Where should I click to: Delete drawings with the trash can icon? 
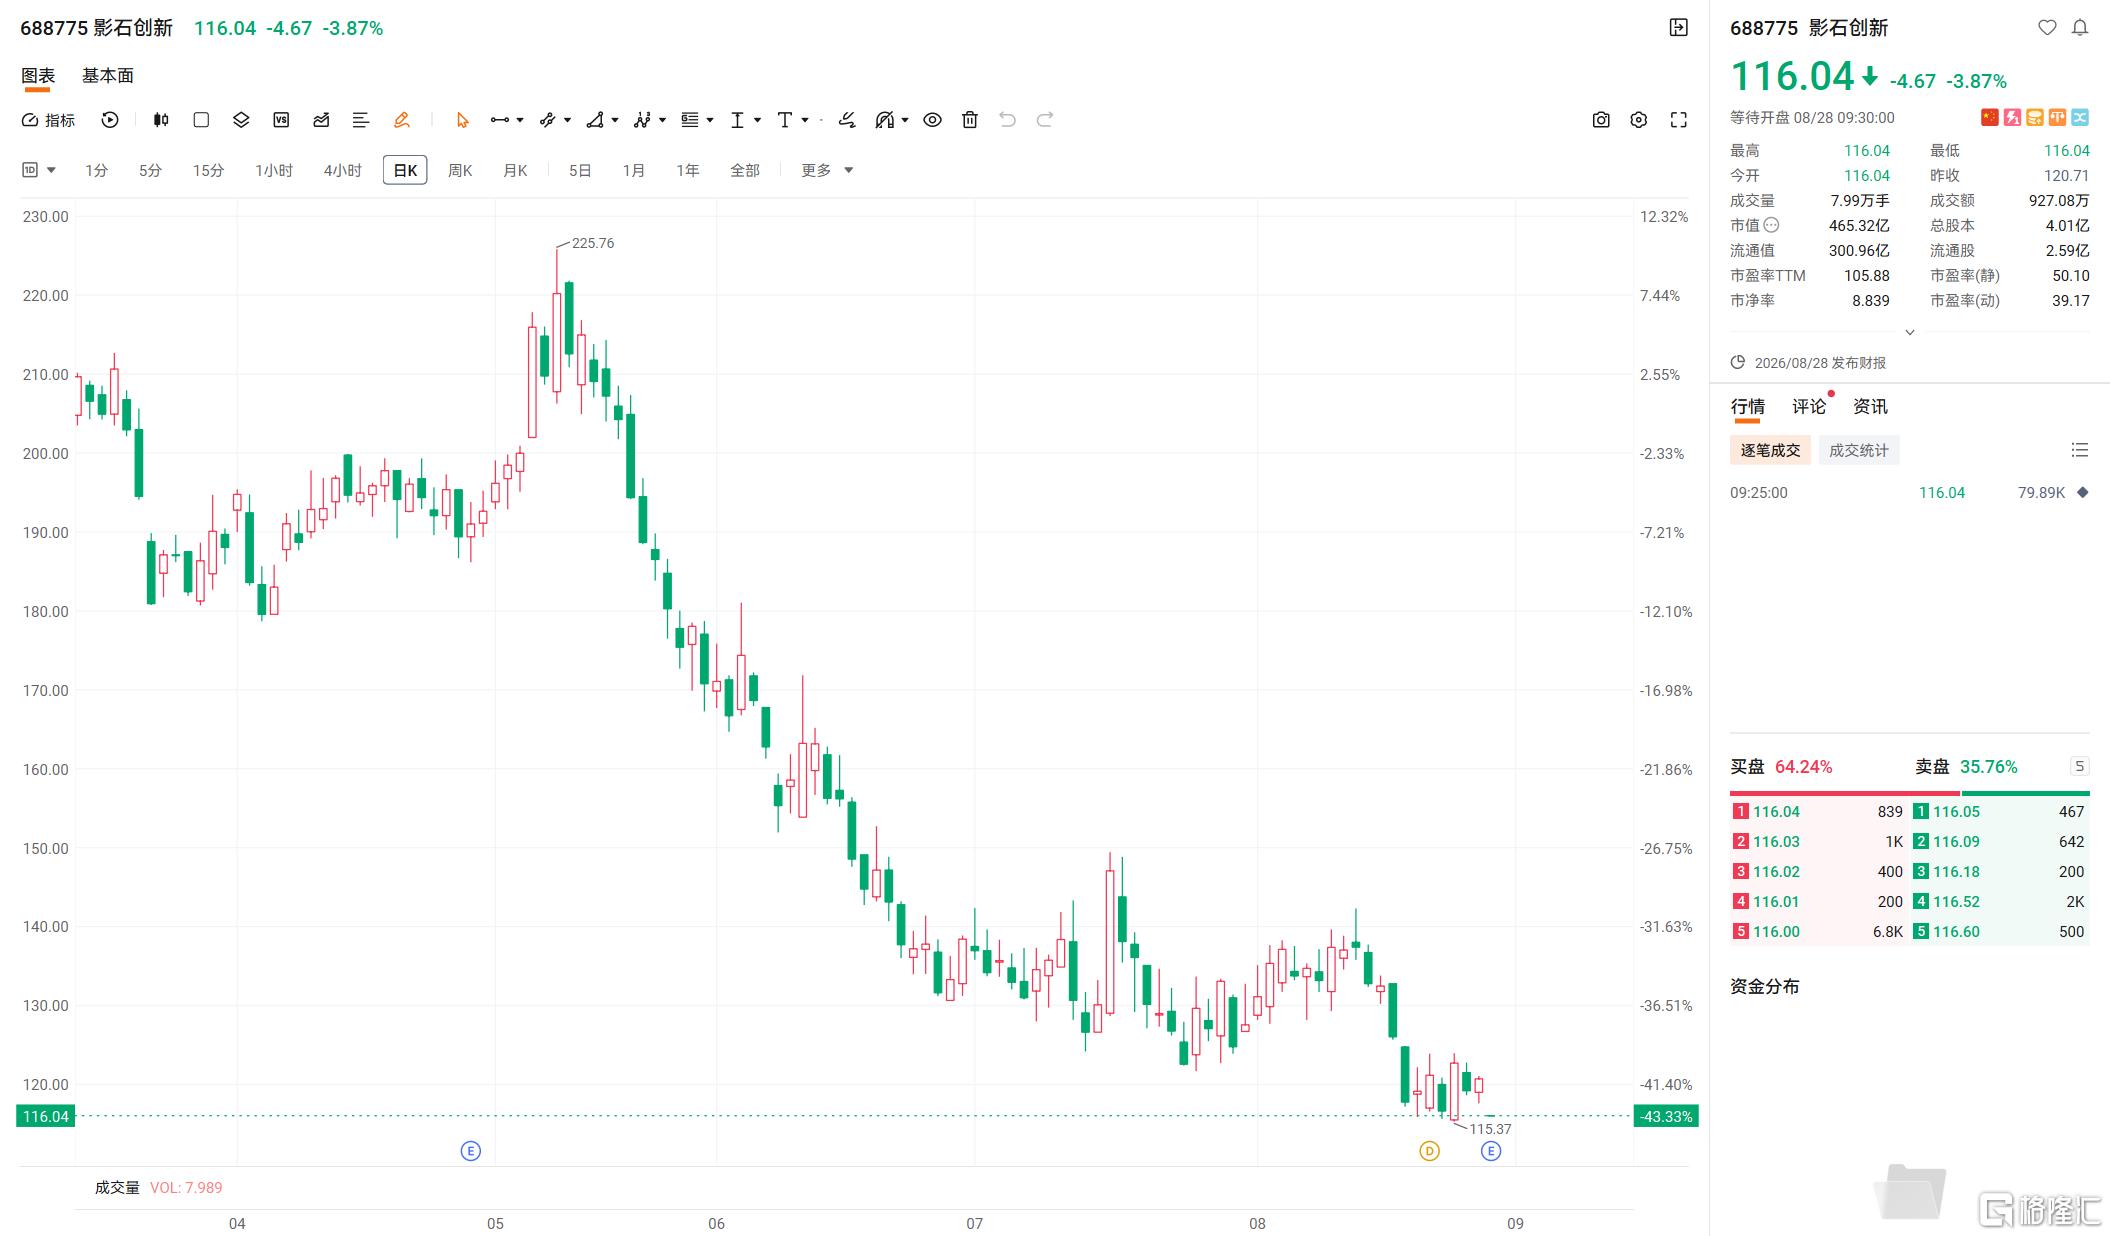[x=970, y=120]
